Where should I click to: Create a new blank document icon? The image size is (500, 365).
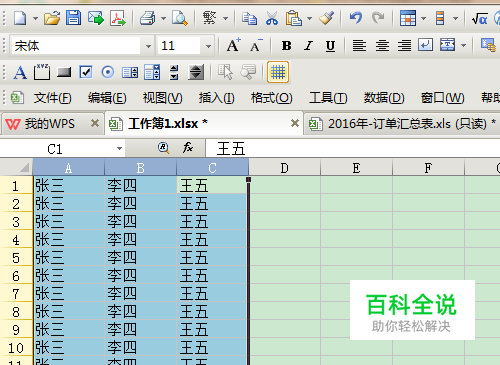point(20,18)
